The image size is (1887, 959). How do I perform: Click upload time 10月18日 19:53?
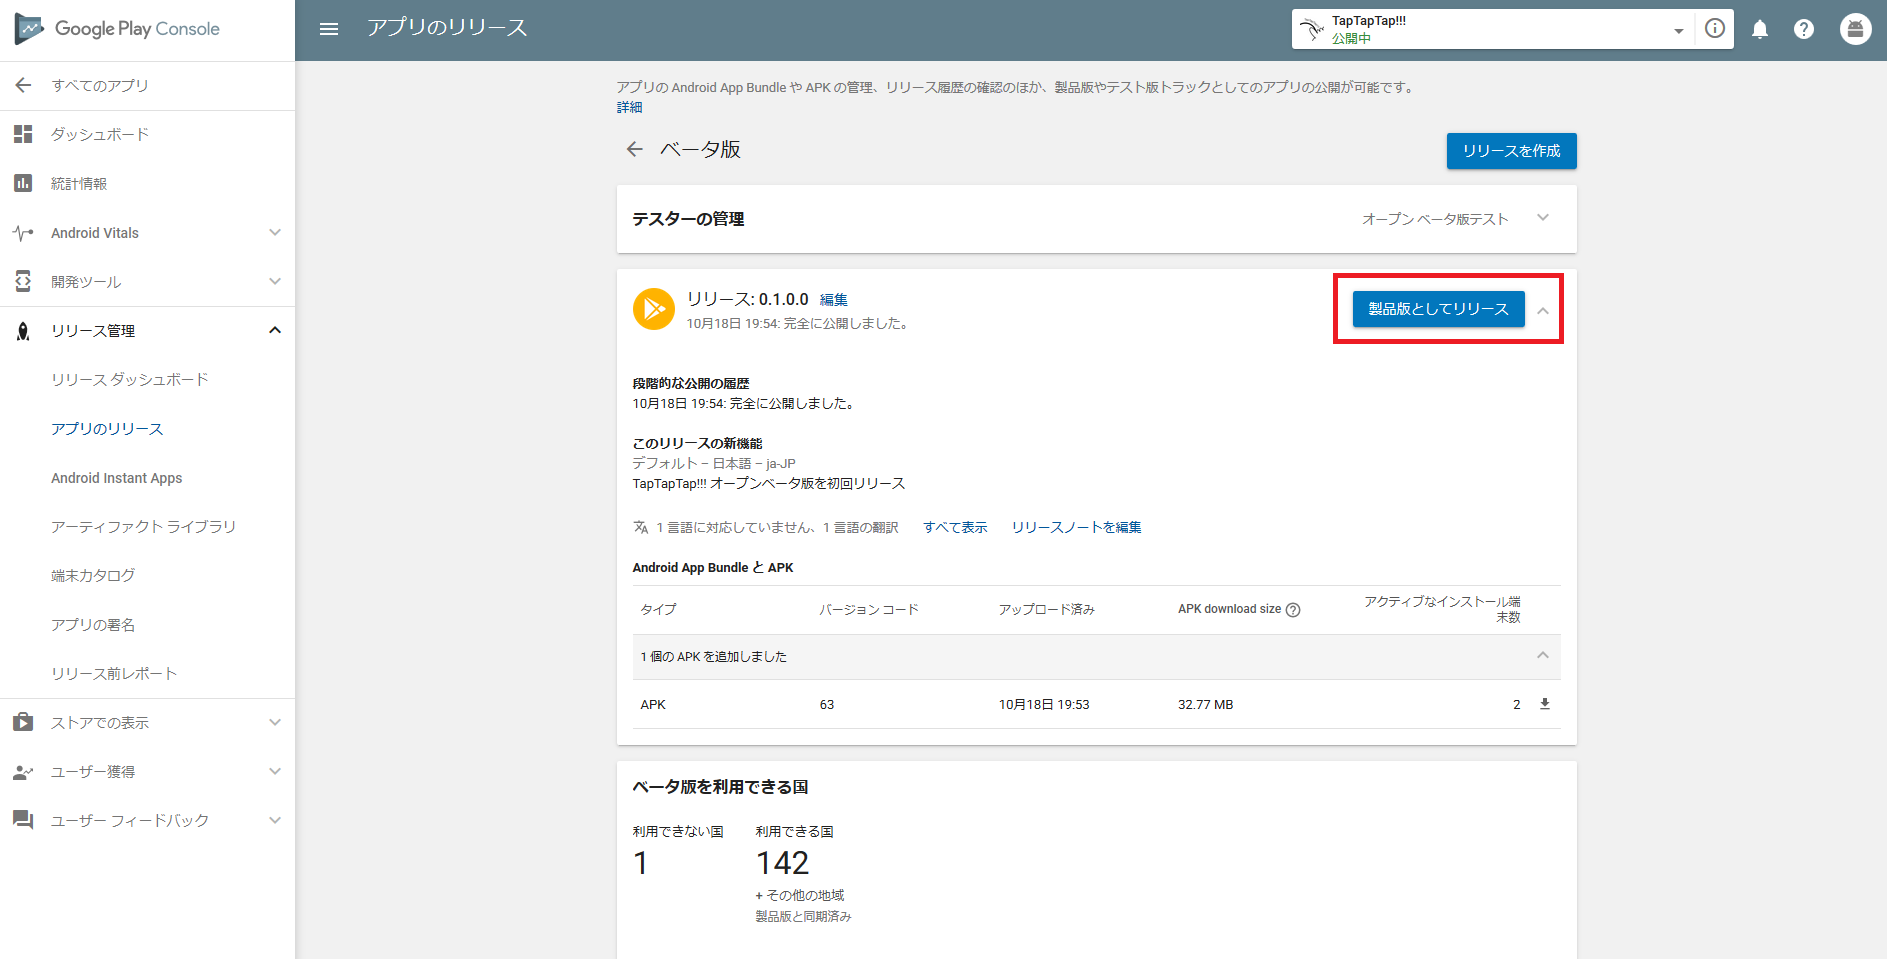tap(1044, 705)
